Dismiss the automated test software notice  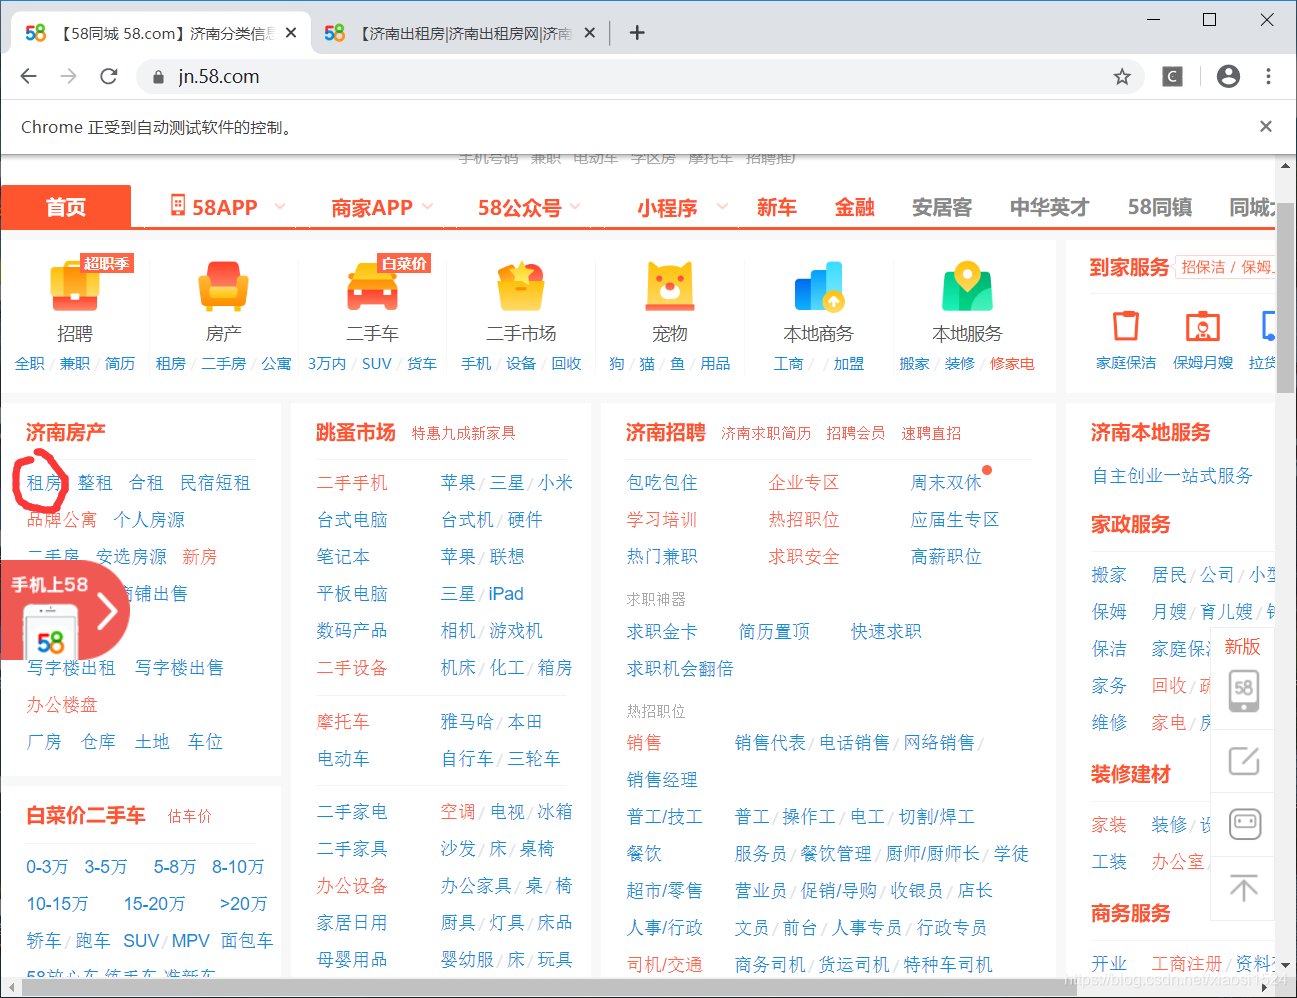pos(1266,126)
